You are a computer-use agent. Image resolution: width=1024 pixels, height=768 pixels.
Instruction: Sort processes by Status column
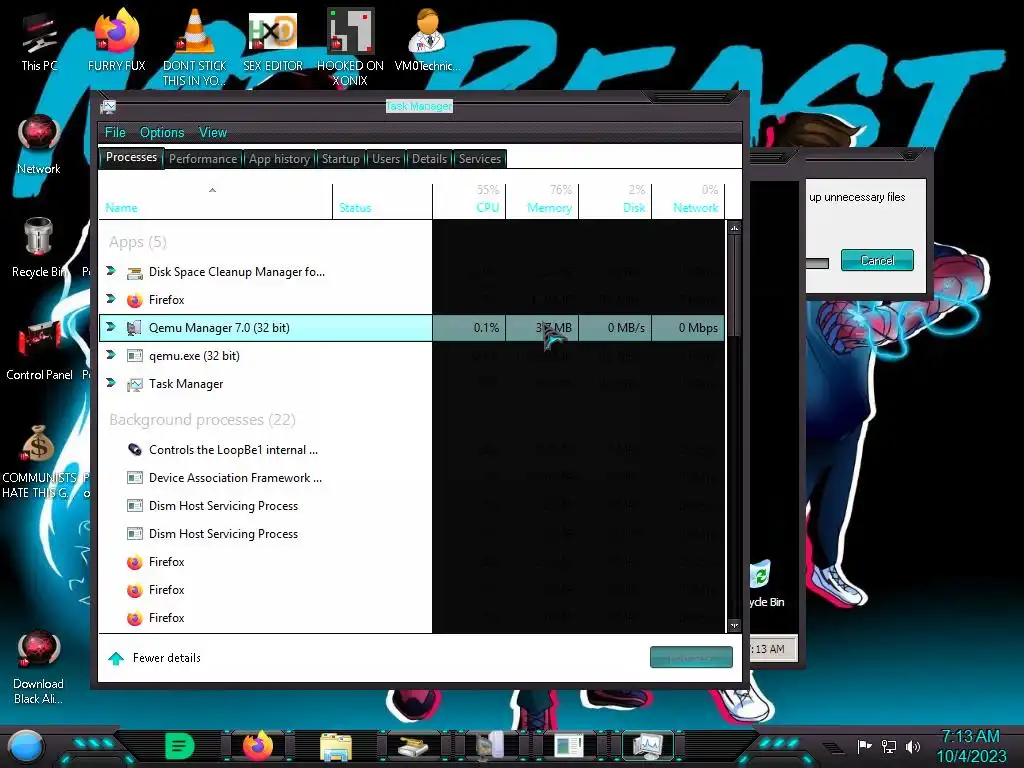point(382,200)
